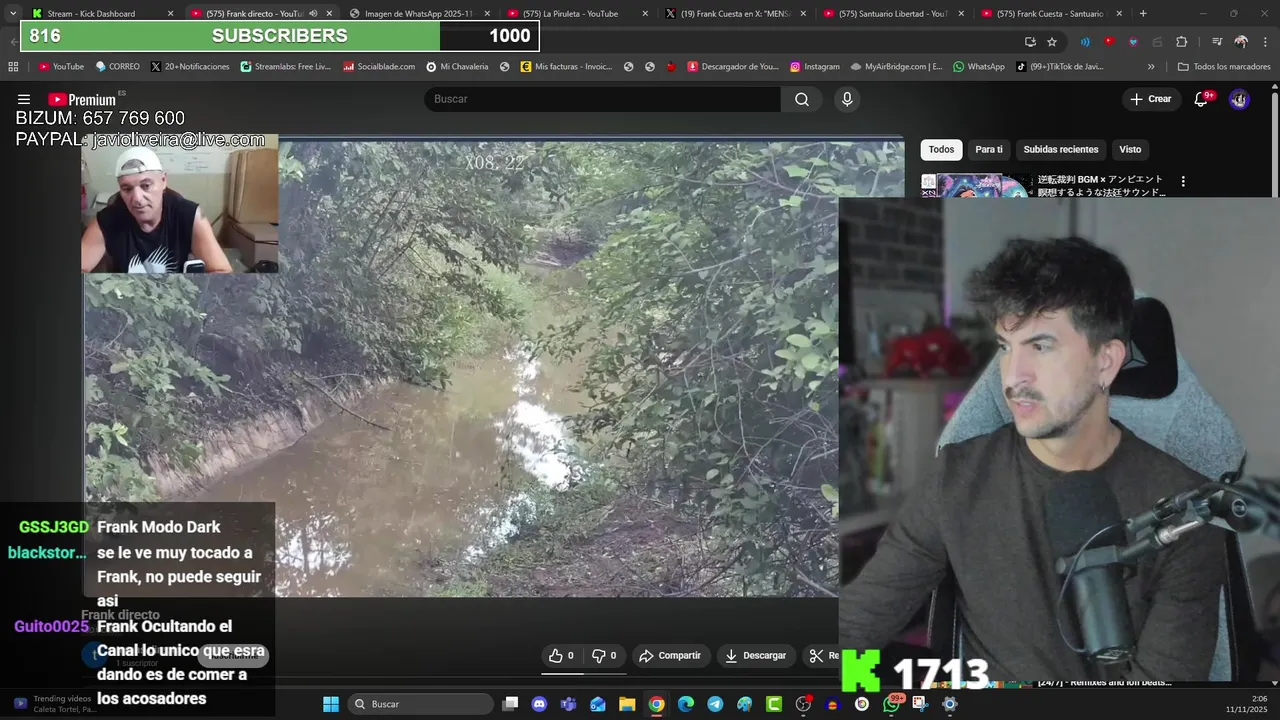The height and width of the screenshot is (720, 1280).
Task: Open the MyAirBridge.com bookmark
Action: point(896,67)
